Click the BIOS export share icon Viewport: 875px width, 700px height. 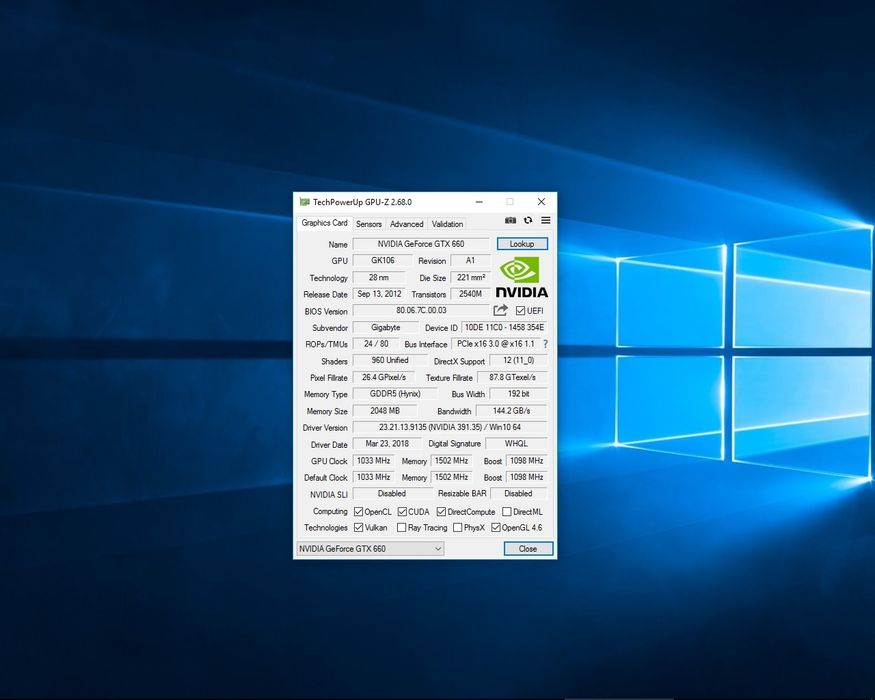click(501, 311)
